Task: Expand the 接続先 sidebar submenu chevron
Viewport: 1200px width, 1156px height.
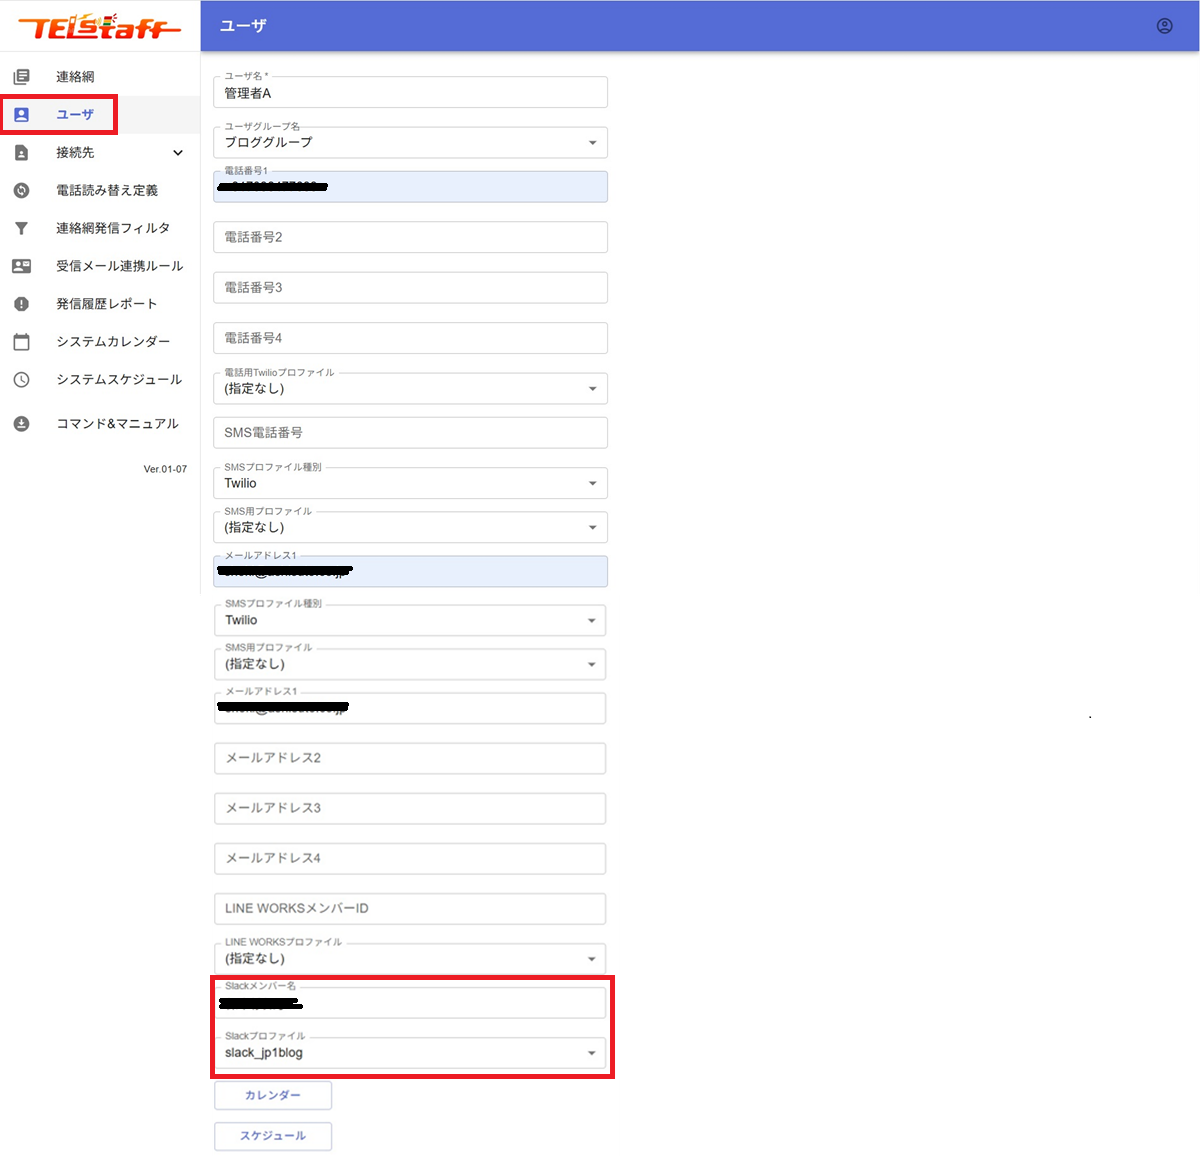Action: (x=178, y=153)
